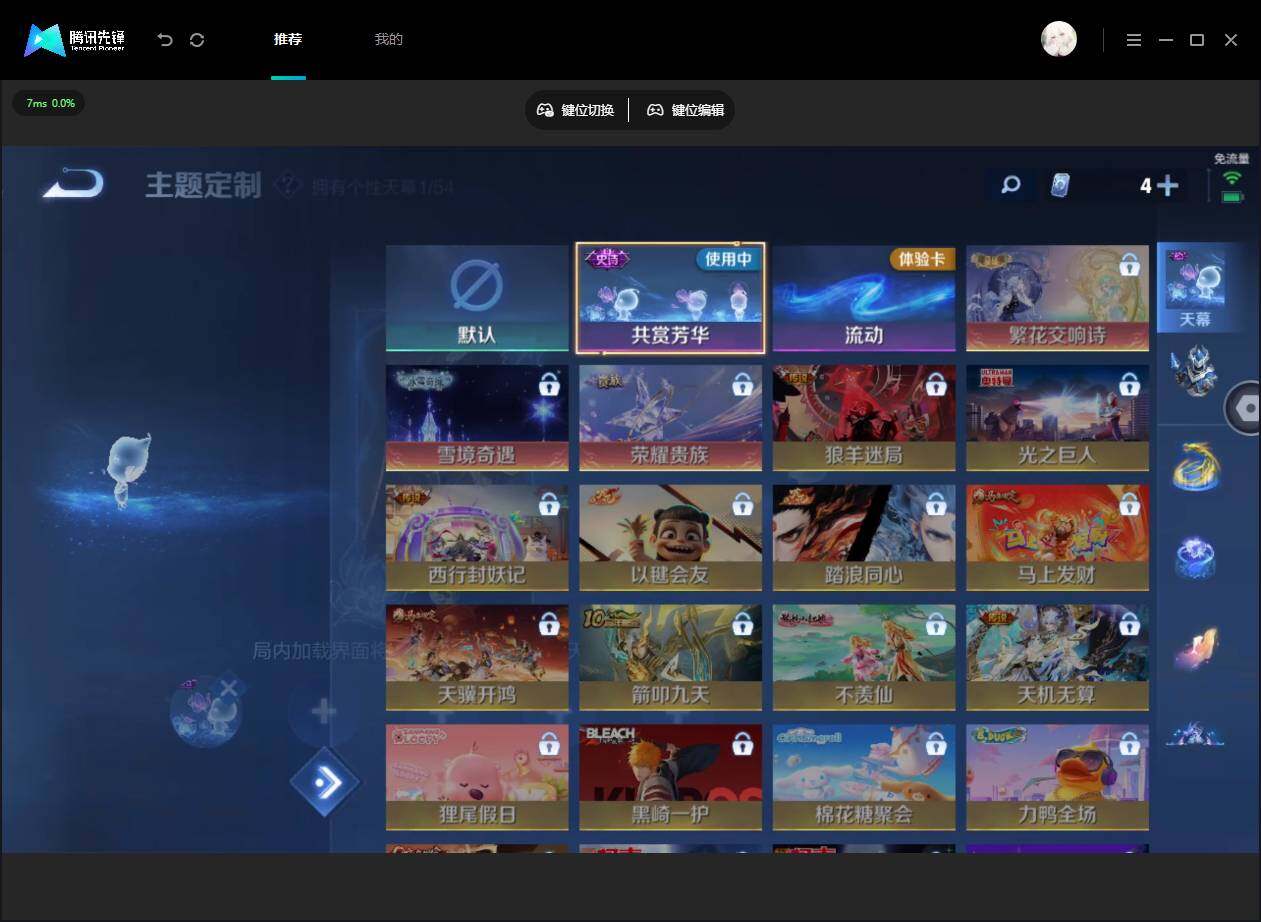Click the card ticket icon beside count 4
The image size is (1261, 922).
[x=1060, y=185]
